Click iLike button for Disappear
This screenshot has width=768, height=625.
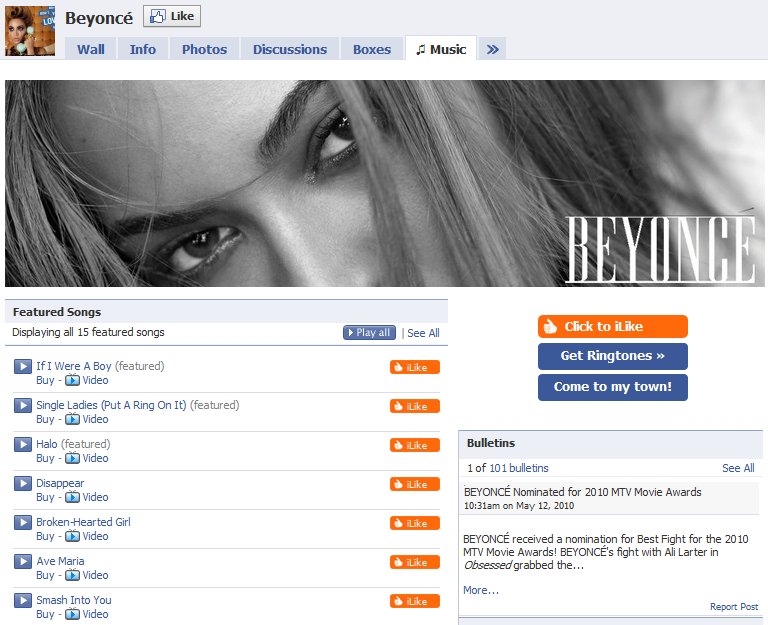414,484
